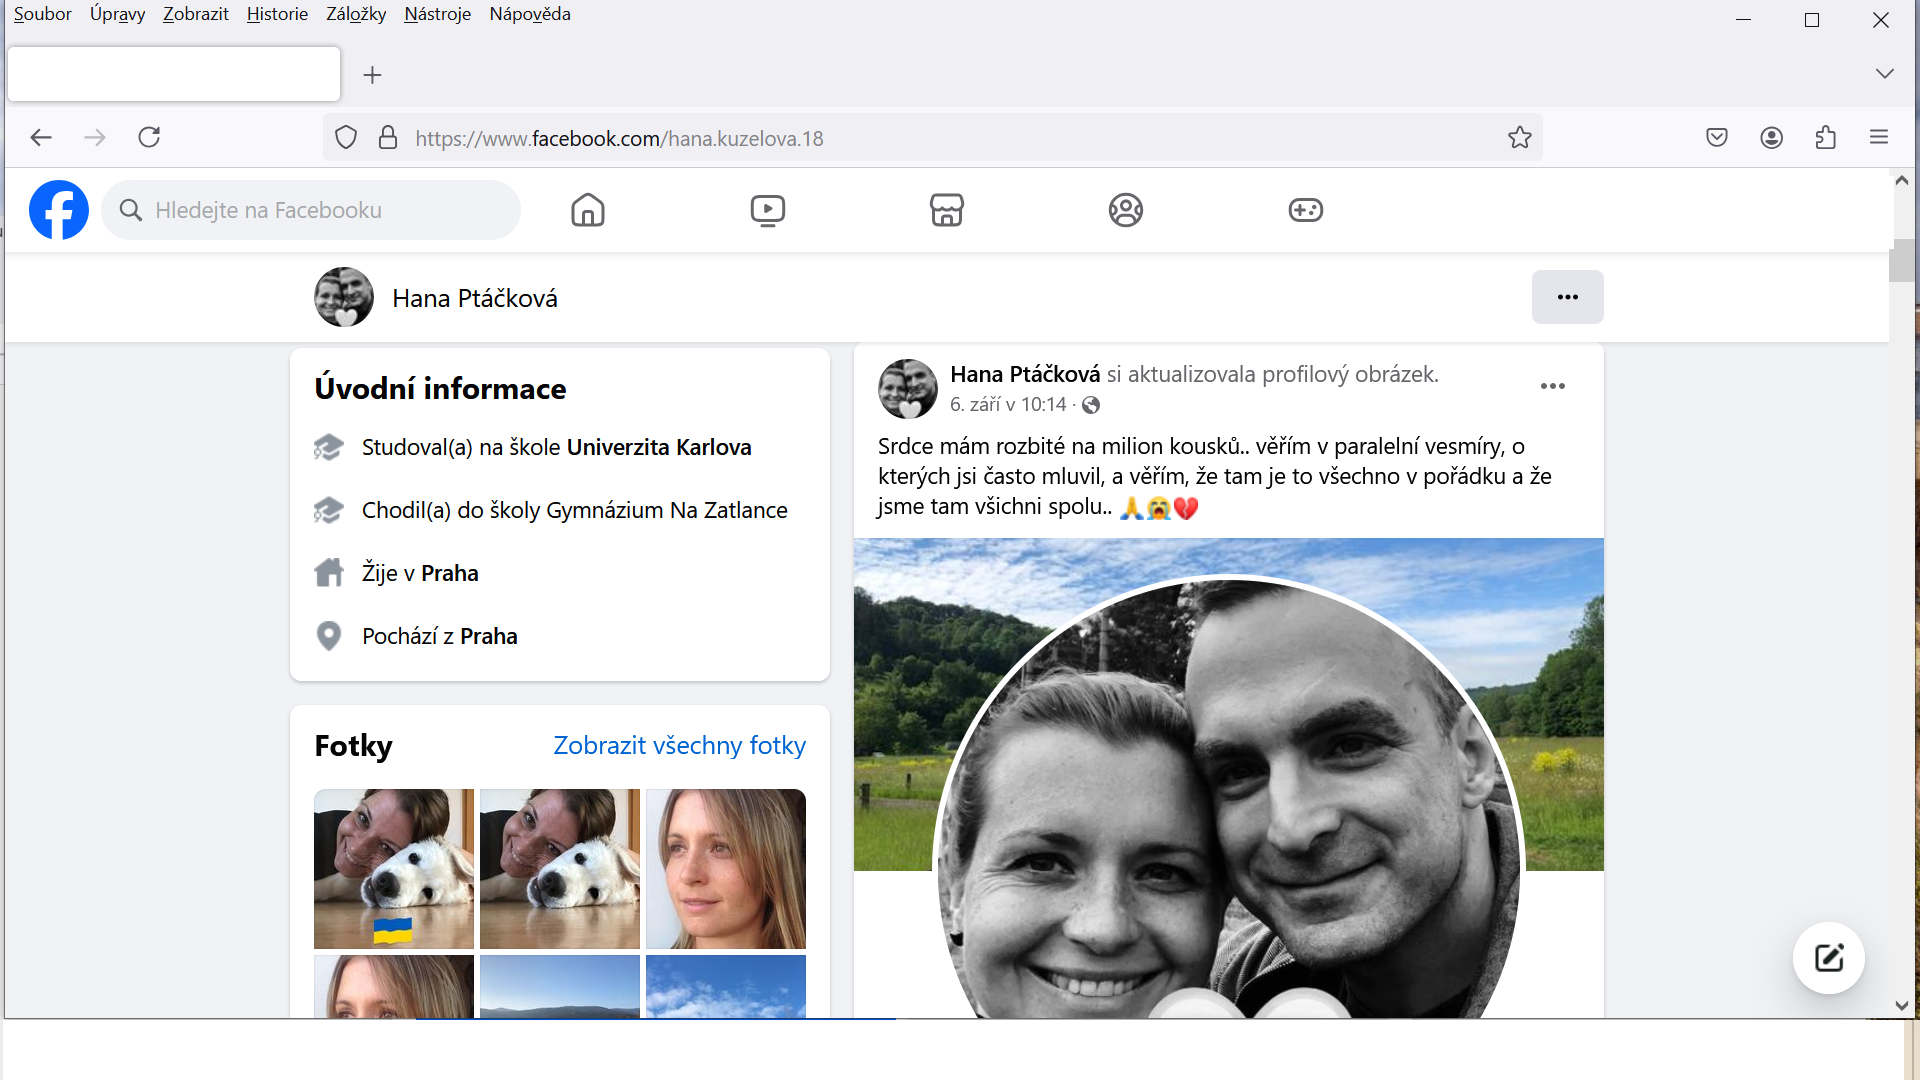Open the Marketplace storefront icon
Image resolution: width=1920 pixels, height=1080 pixels.
(x=946, y=210)
